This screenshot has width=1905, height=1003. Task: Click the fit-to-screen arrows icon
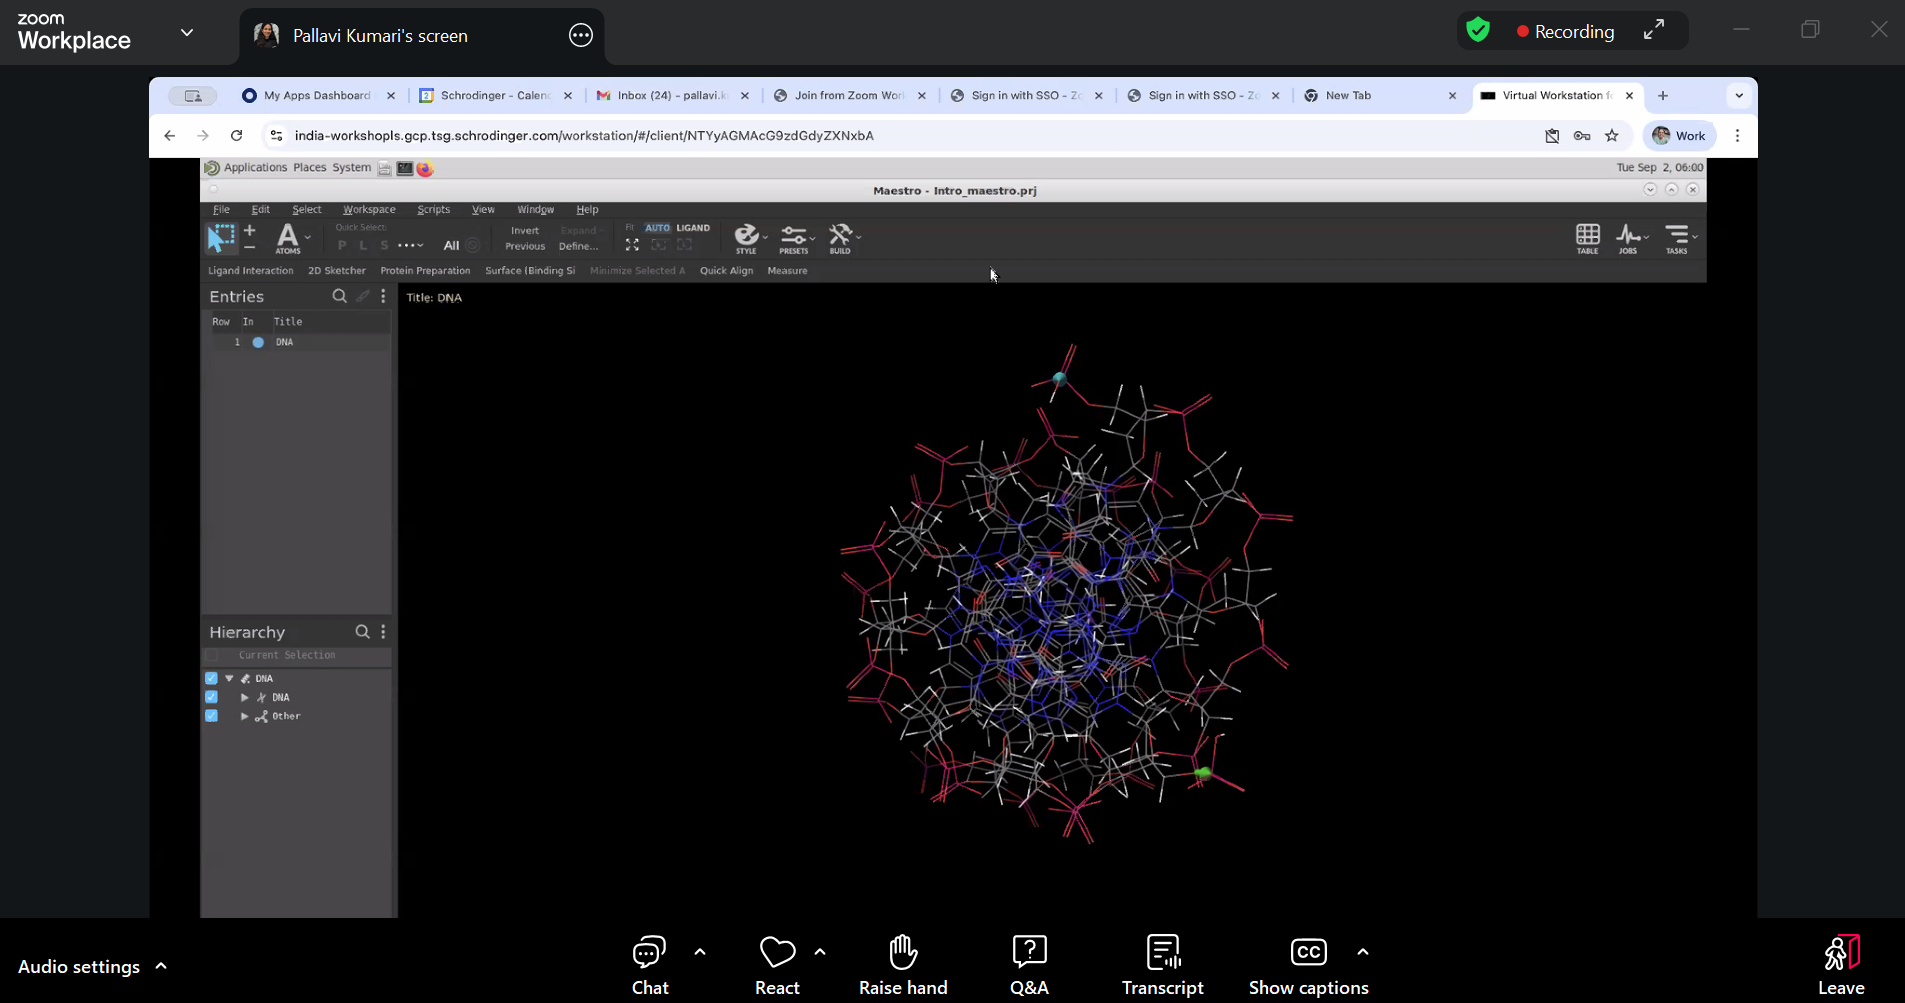pyautogui.click(x=632, y=245)
